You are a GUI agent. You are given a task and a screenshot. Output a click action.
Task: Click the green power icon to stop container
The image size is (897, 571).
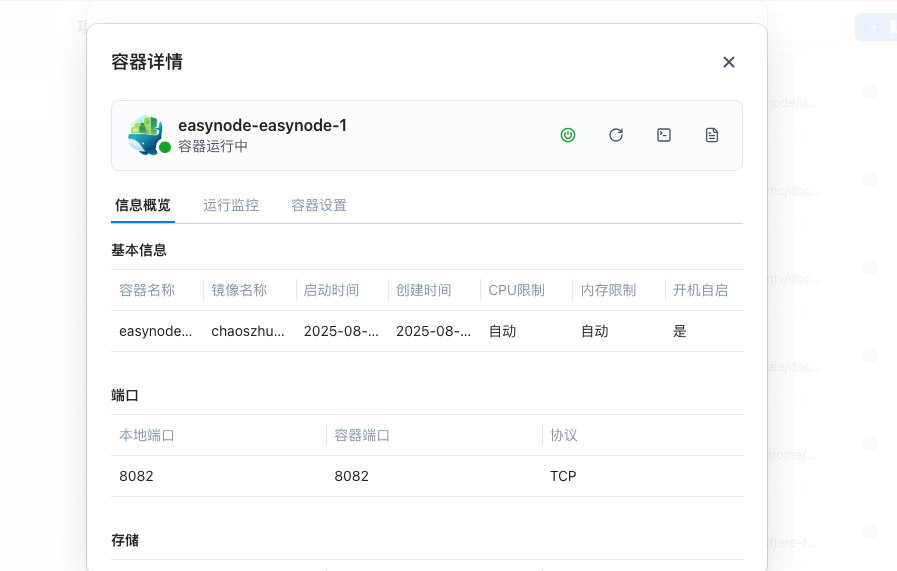pyautogui.click(x=568, y=135)
